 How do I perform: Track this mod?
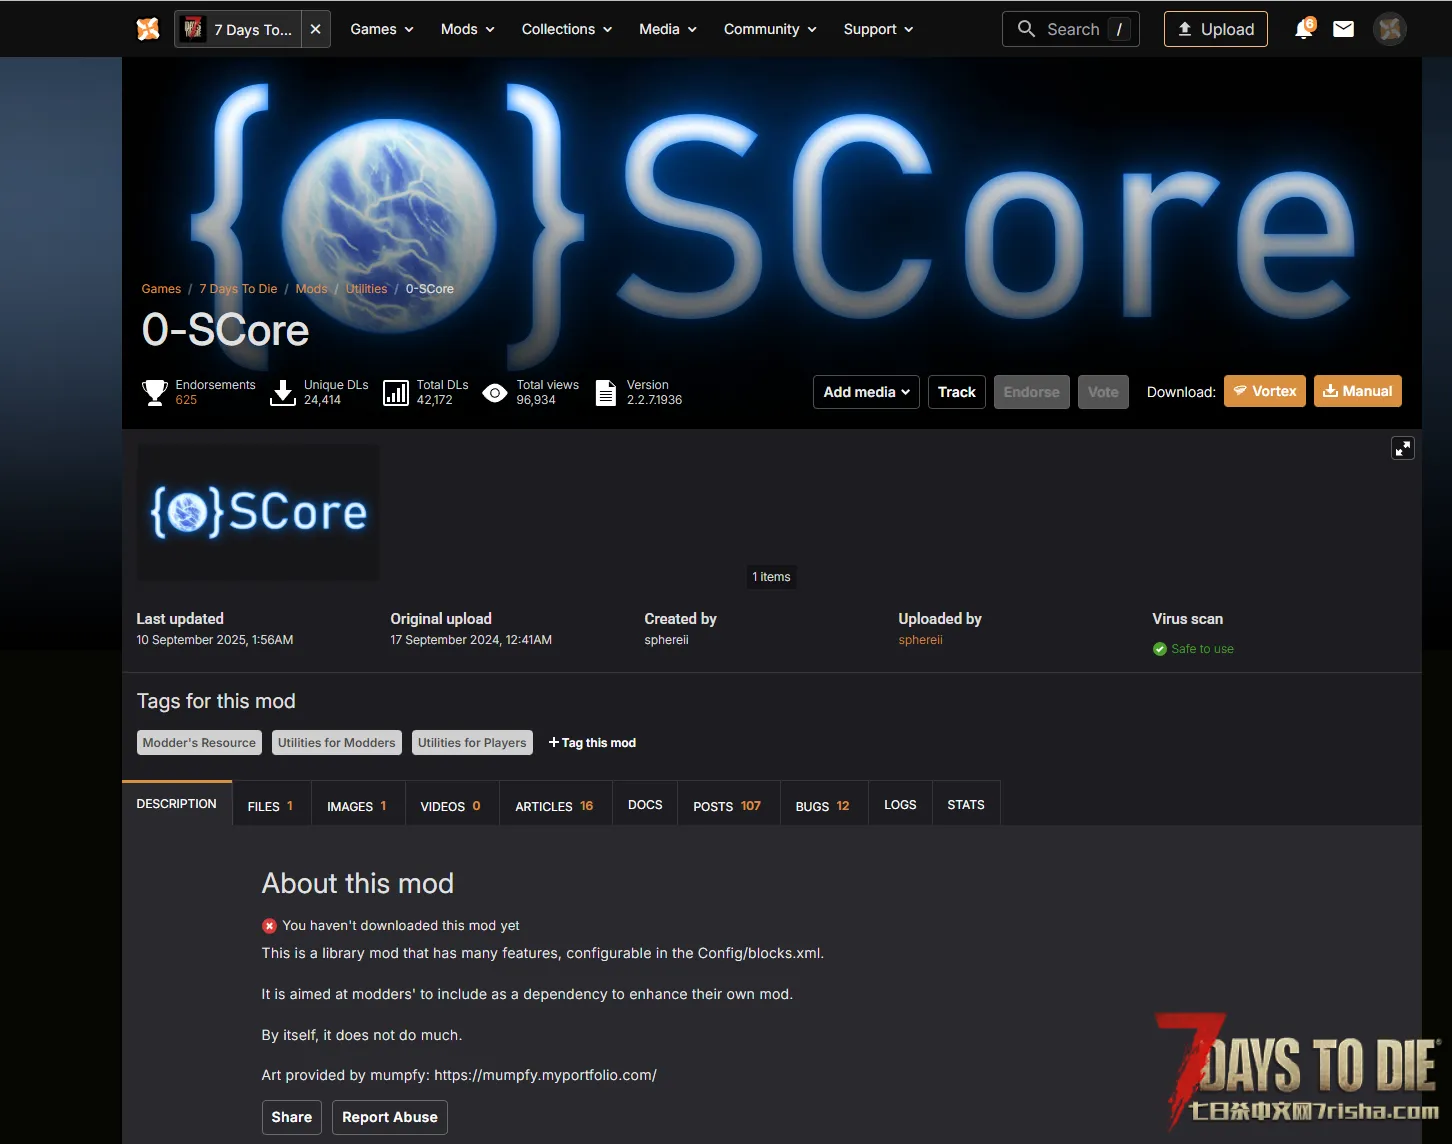[x=956, y=392]
